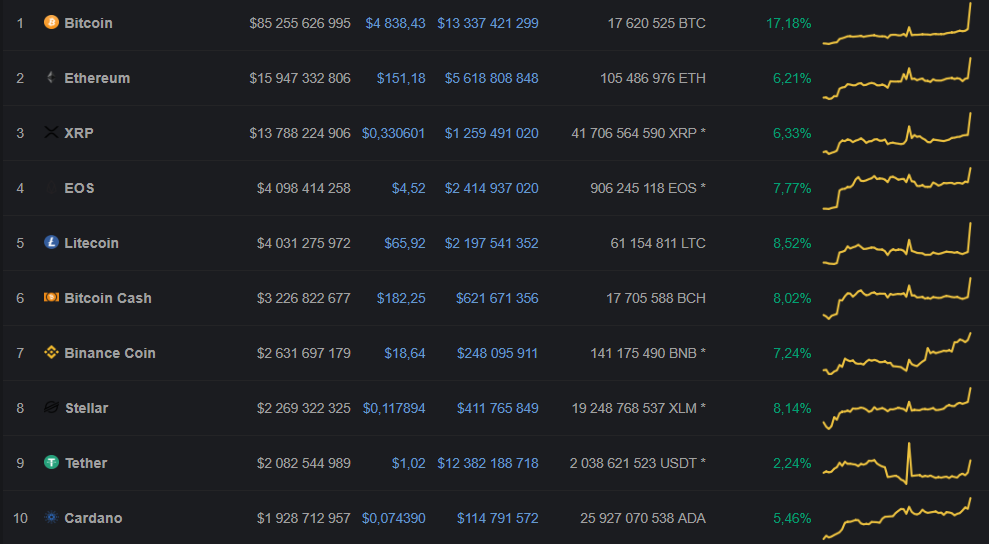Open the EOS coin name link
This screenshot has height=544, width=989.
[x=79, y=188]
